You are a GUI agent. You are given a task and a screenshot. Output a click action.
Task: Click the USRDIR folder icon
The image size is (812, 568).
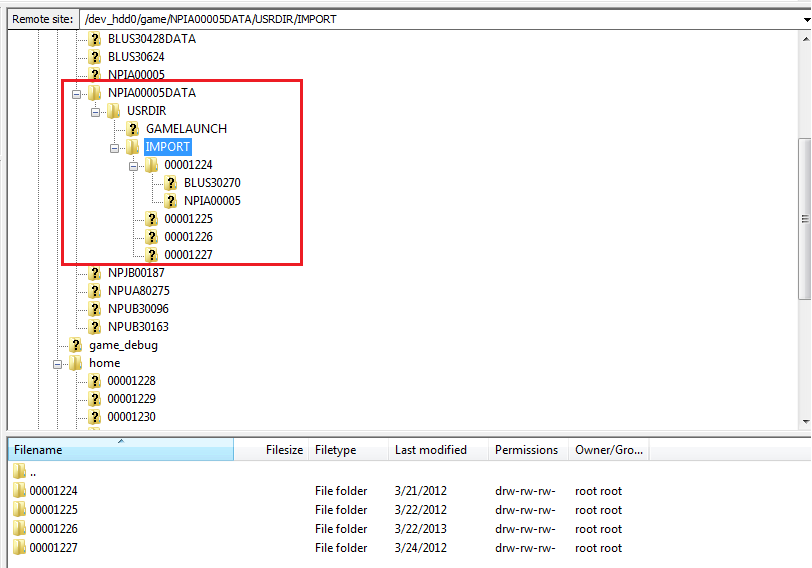(113, 111)
